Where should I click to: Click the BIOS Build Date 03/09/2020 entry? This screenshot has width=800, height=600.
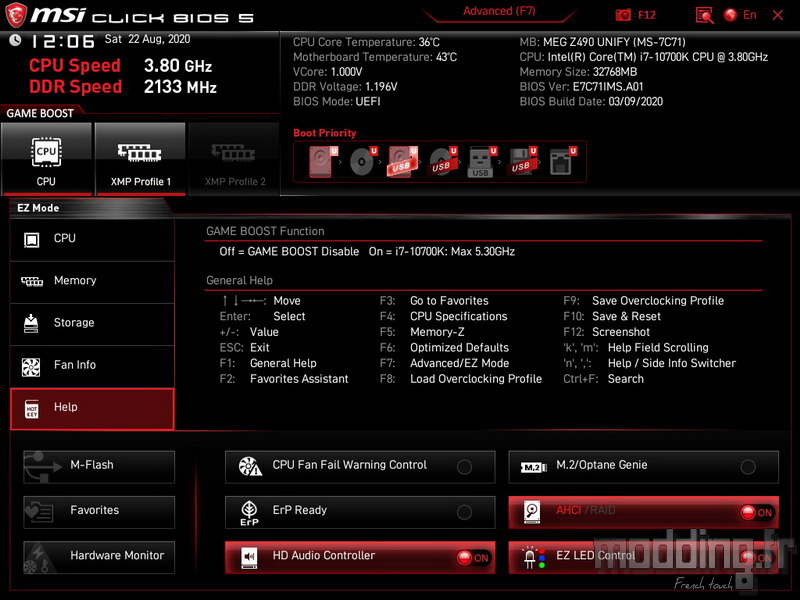point(591,101)
